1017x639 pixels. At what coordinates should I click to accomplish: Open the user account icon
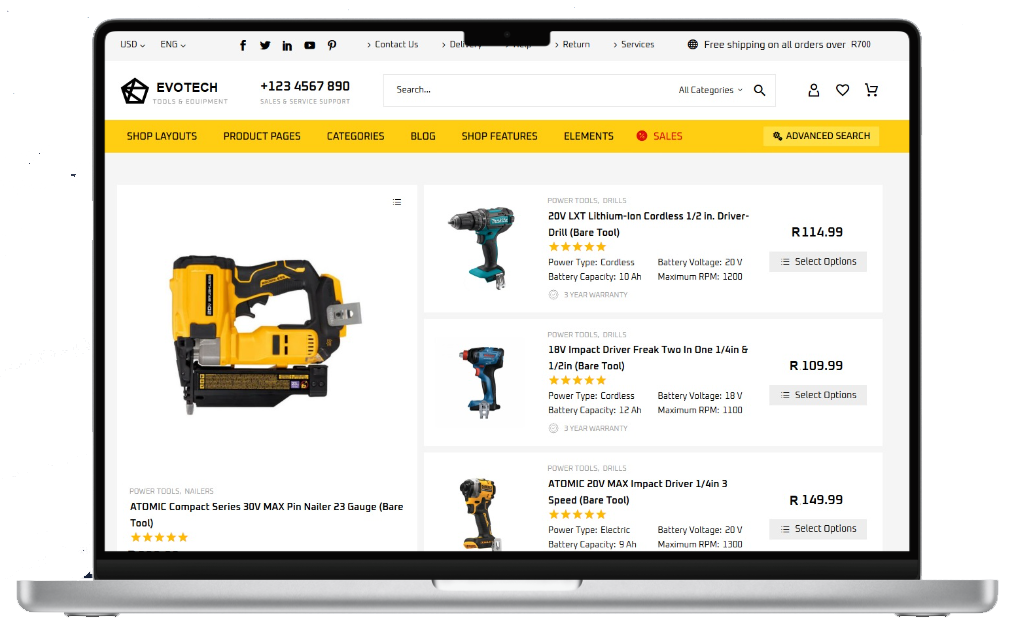click(x=813, y=90)
